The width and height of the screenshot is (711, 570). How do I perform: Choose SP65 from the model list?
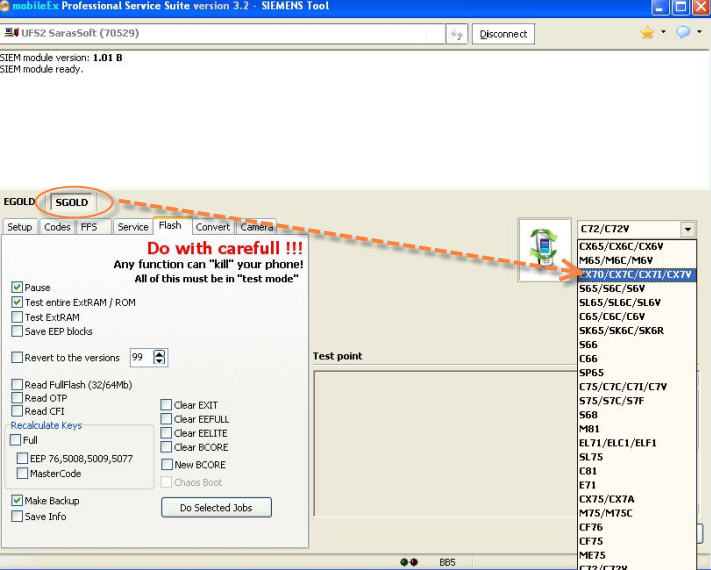click(637, 373)
